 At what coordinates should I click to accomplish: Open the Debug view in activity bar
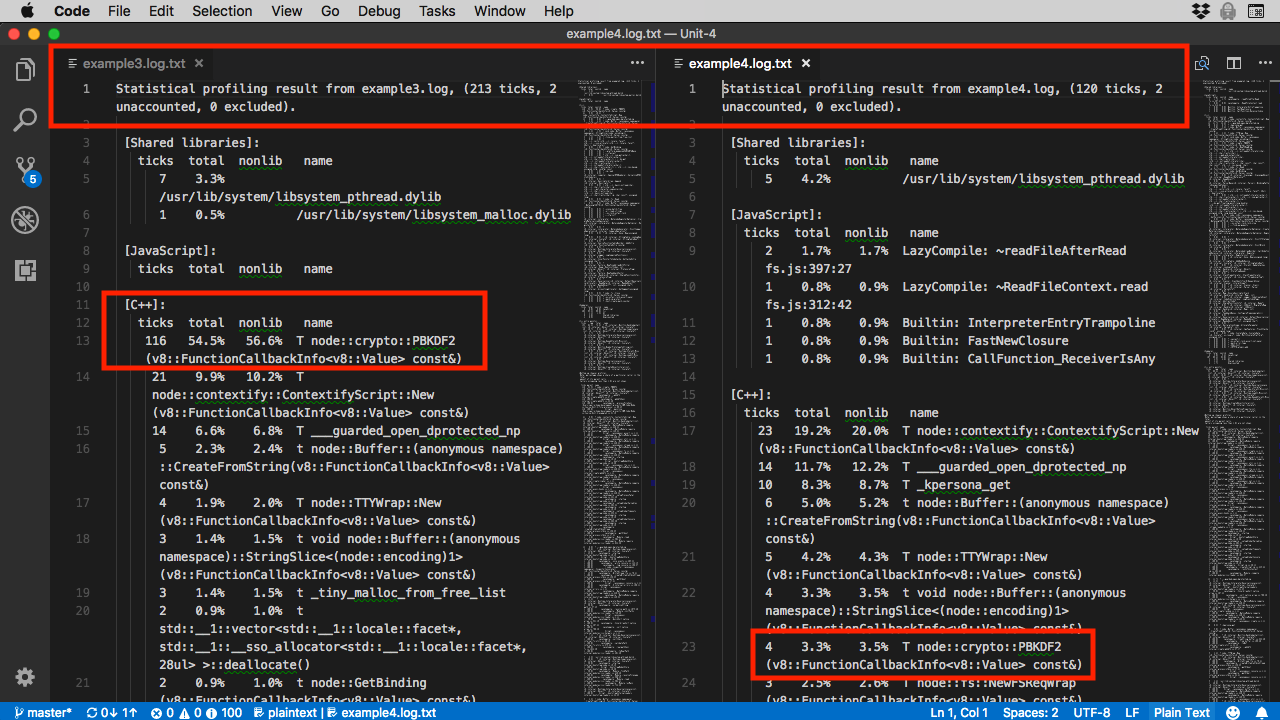pos(25,220)
